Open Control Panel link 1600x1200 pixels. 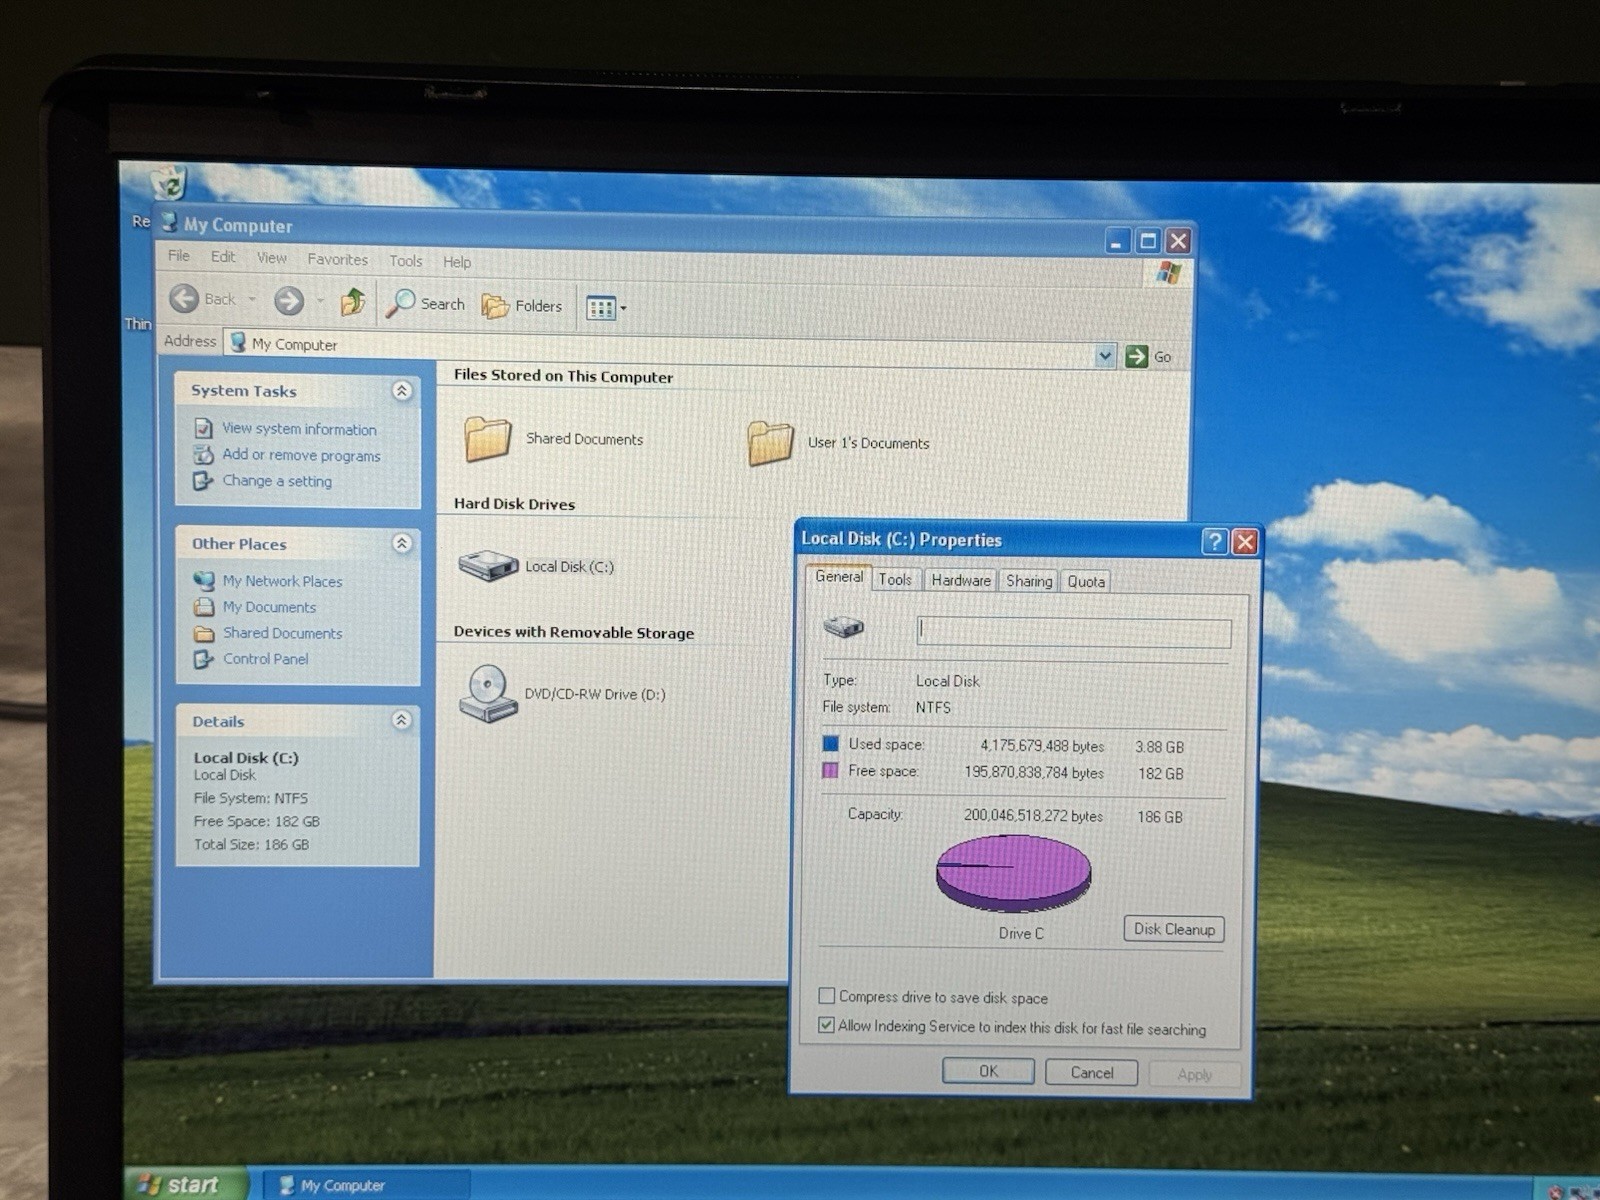pos(265,659)
